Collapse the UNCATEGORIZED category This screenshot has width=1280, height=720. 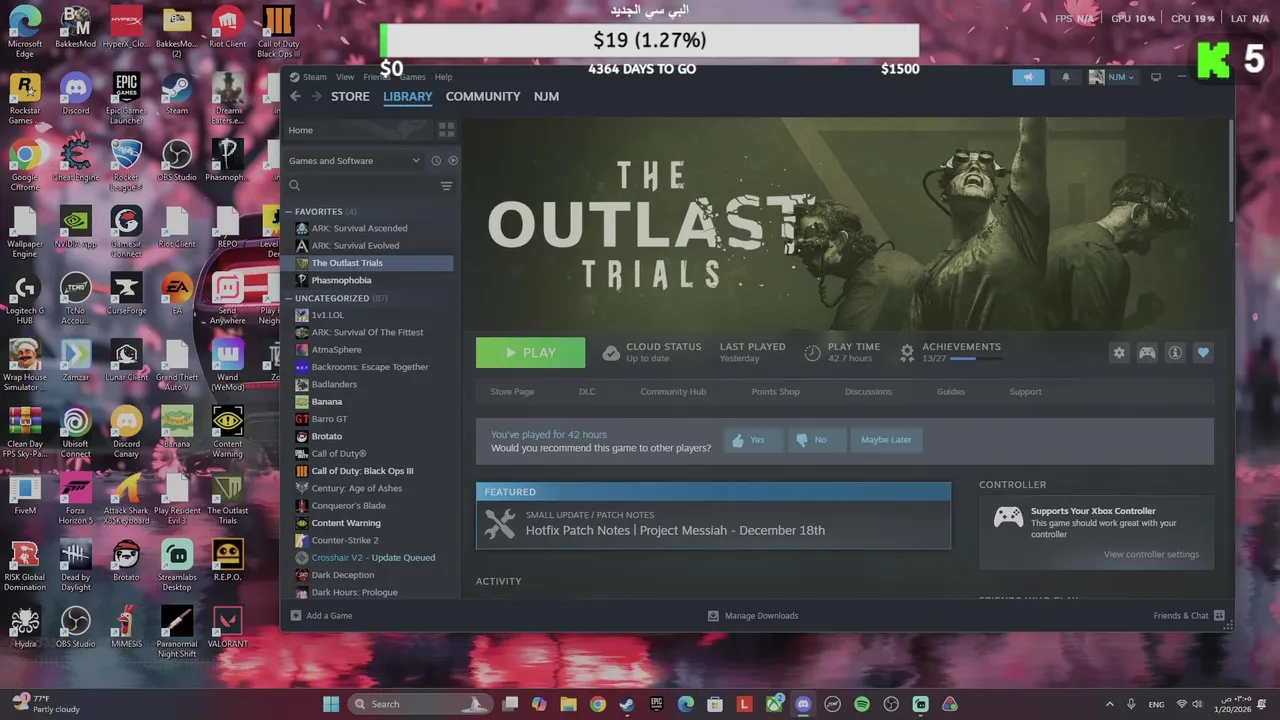click(x=289, y=298)
